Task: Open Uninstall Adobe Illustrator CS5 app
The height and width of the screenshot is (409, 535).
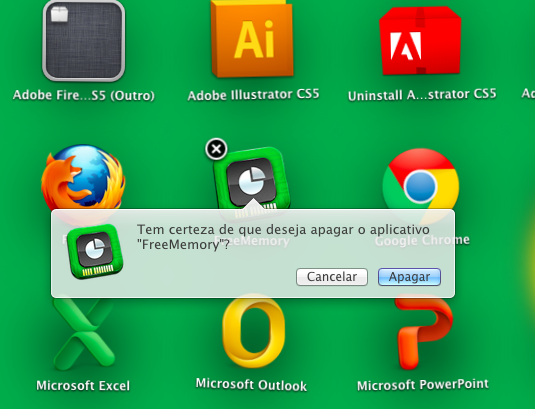Action: click(420, 41)
